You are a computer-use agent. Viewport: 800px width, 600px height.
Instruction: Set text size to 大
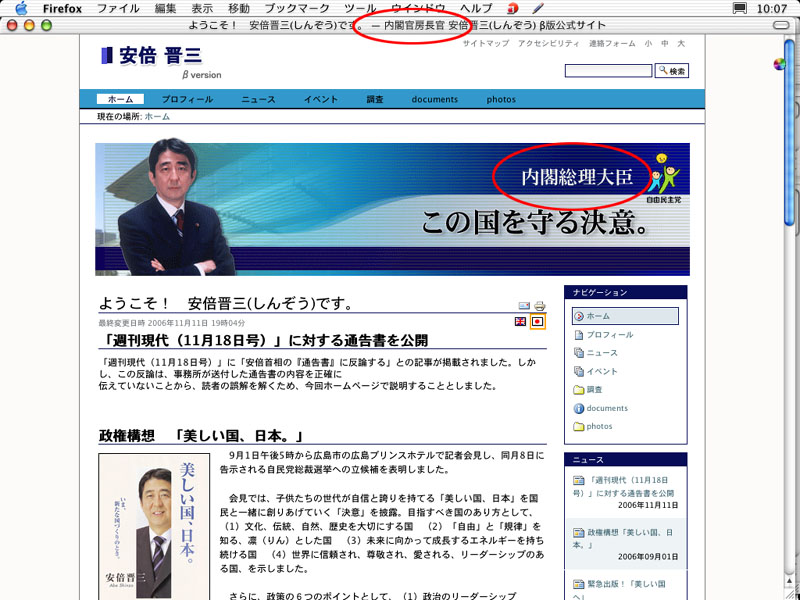pyautogui.click(x=681, y=44)
